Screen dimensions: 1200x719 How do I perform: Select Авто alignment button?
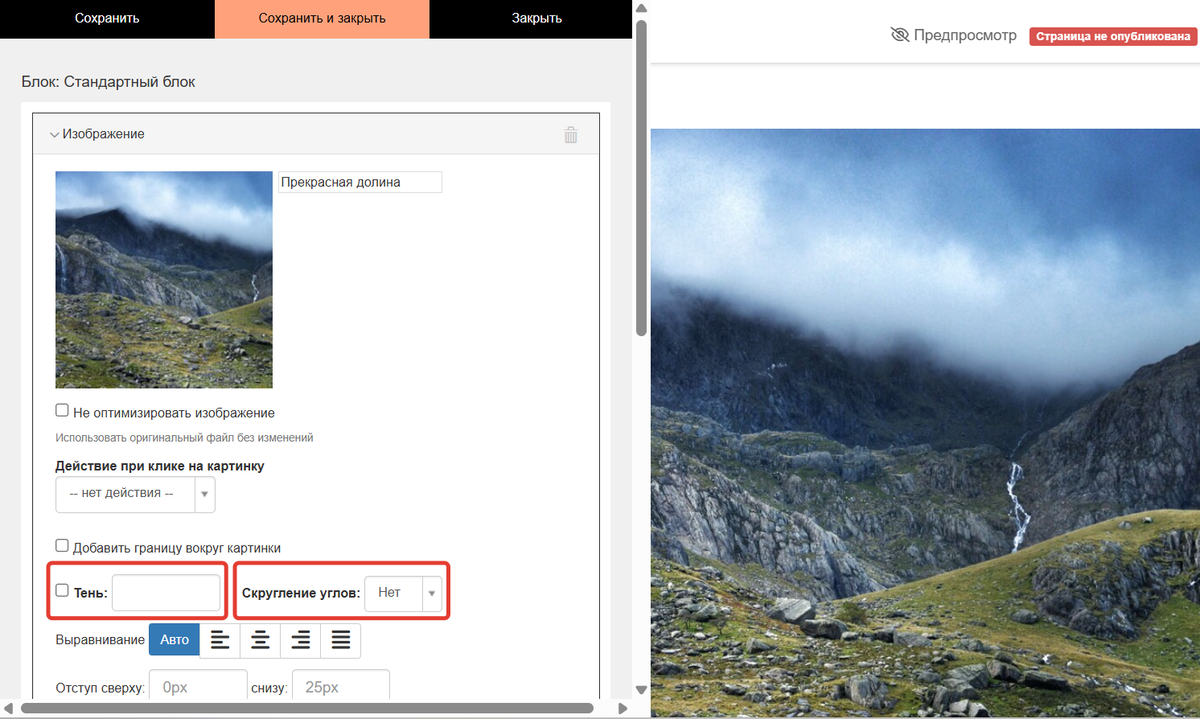click(x=174, y=640)
